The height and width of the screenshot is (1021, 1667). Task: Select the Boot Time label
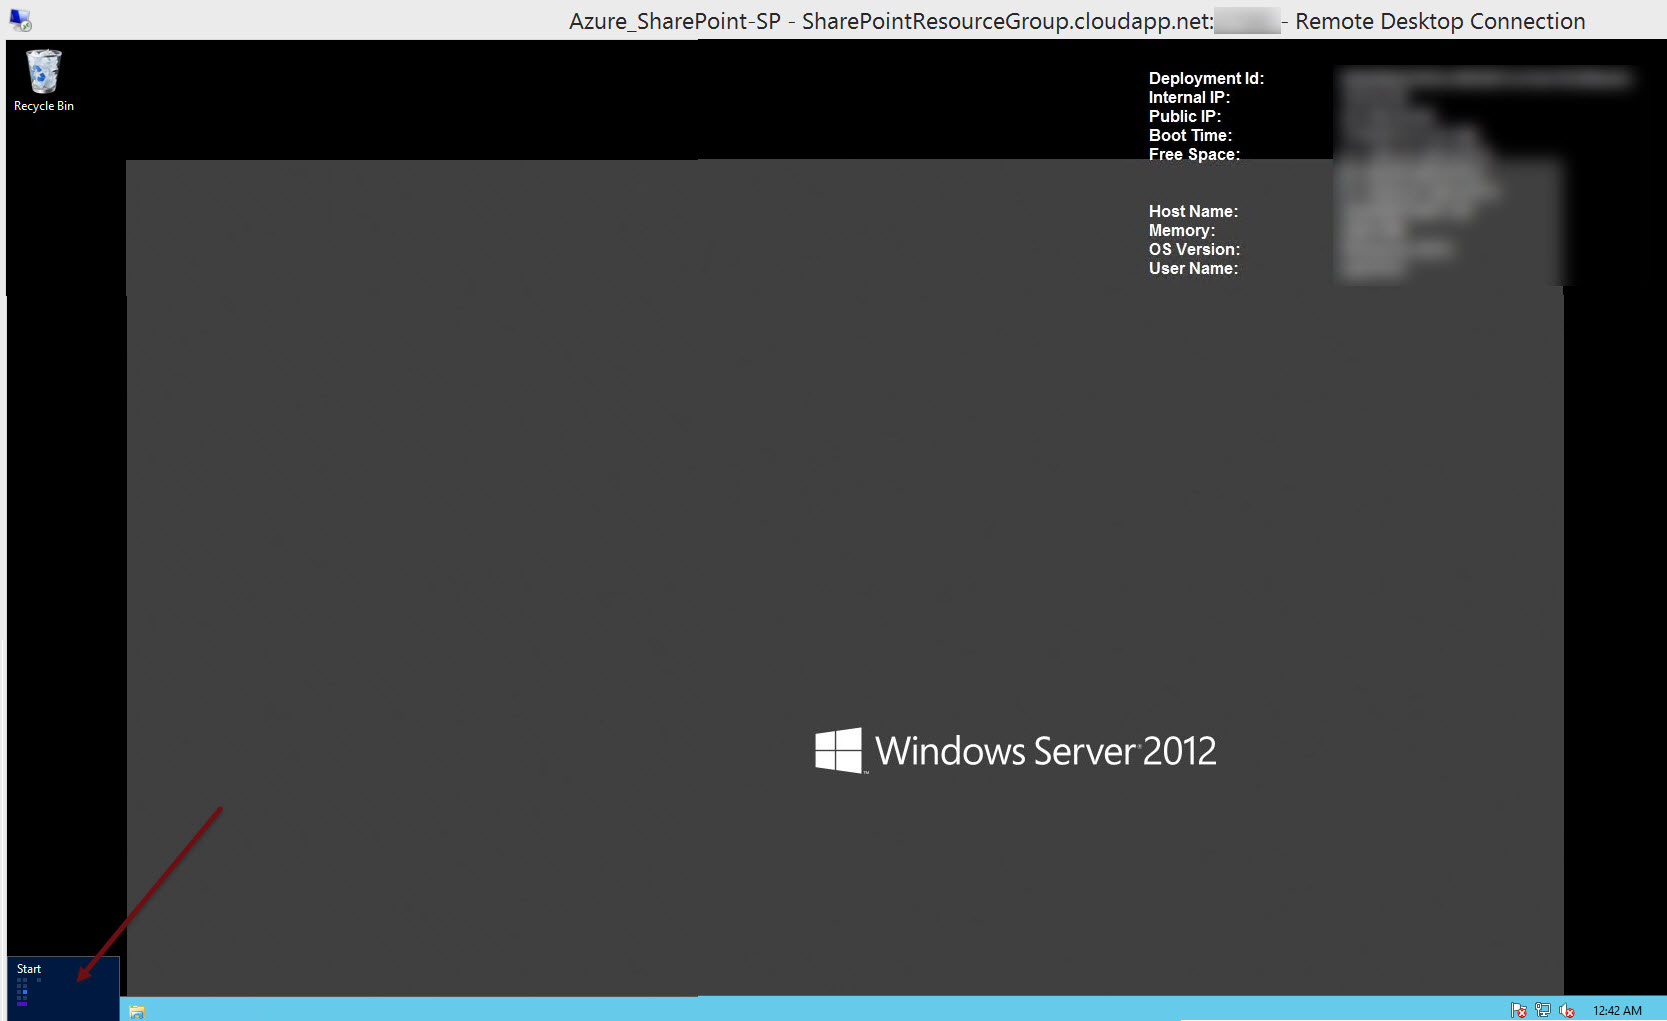point(1190,135)
